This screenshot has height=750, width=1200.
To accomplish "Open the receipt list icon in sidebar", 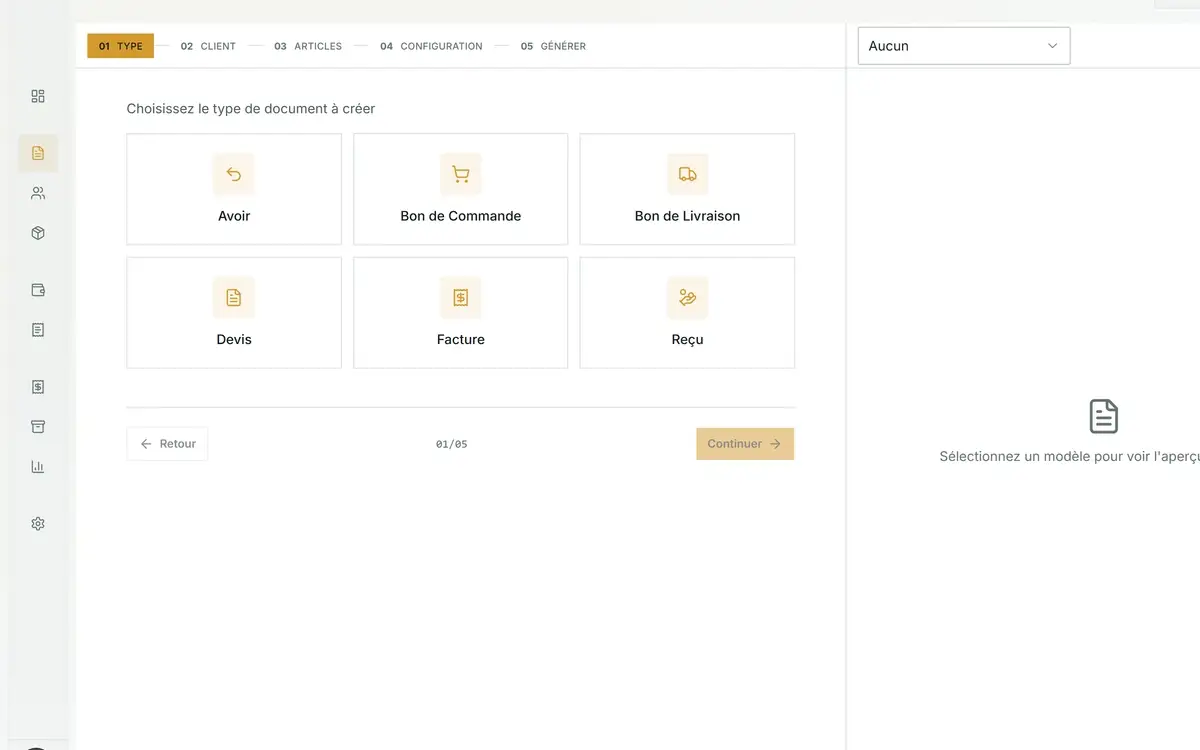I will click(x=38, y=330).
